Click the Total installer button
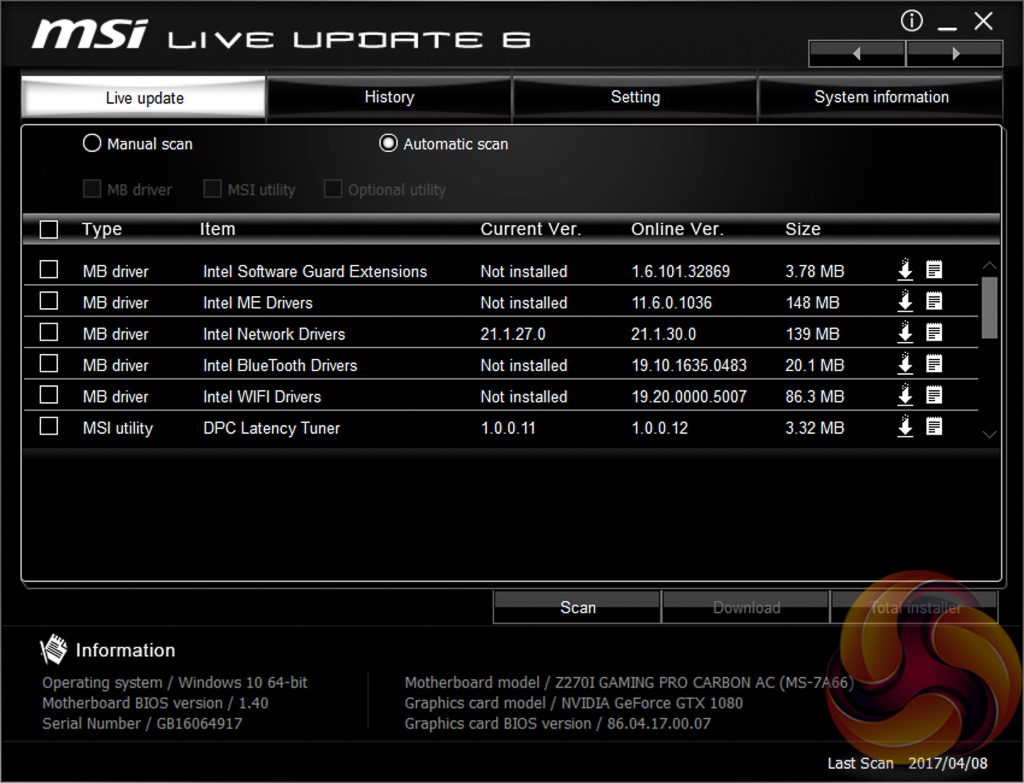The width and height of the screenshot is (1024, 783). pos(914,607)
